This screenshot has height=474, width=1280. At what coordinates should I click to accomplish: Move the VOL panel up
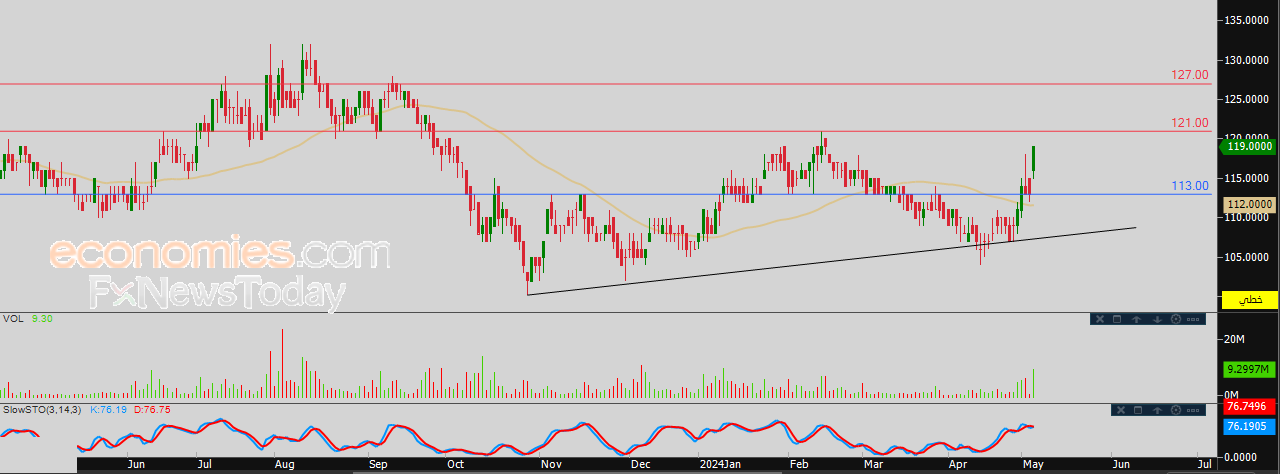(1136, 319)
